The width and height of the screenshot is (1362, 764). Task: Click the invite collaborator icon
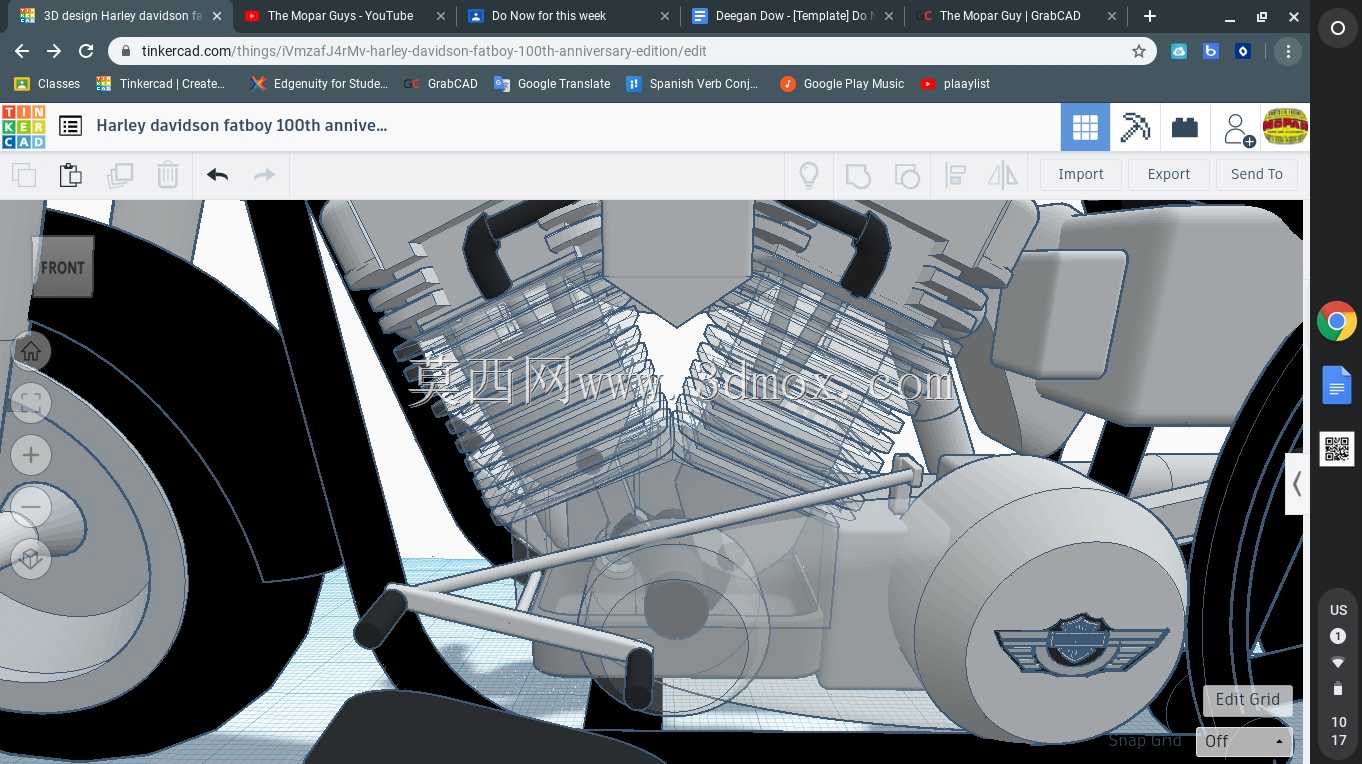coord(1238,128)
